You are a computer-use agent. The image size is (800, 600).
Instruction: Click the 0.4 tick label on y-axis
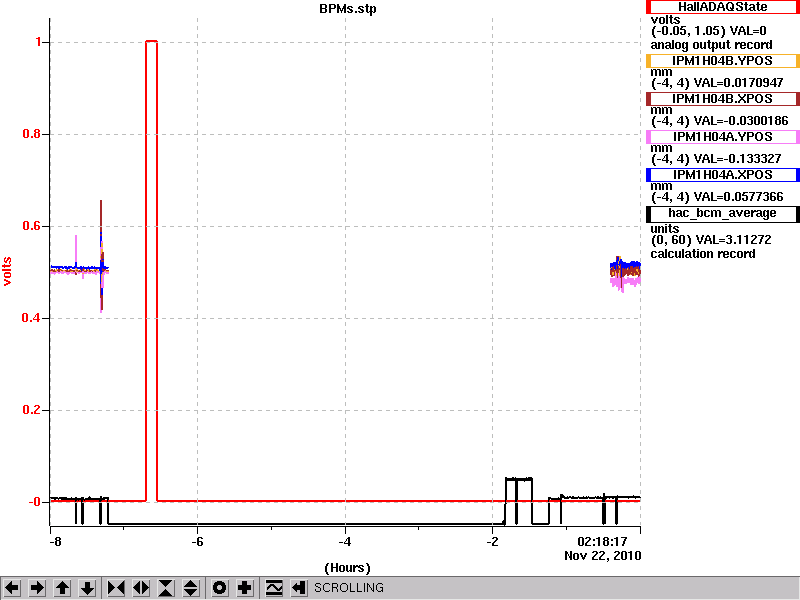point(32,318)
